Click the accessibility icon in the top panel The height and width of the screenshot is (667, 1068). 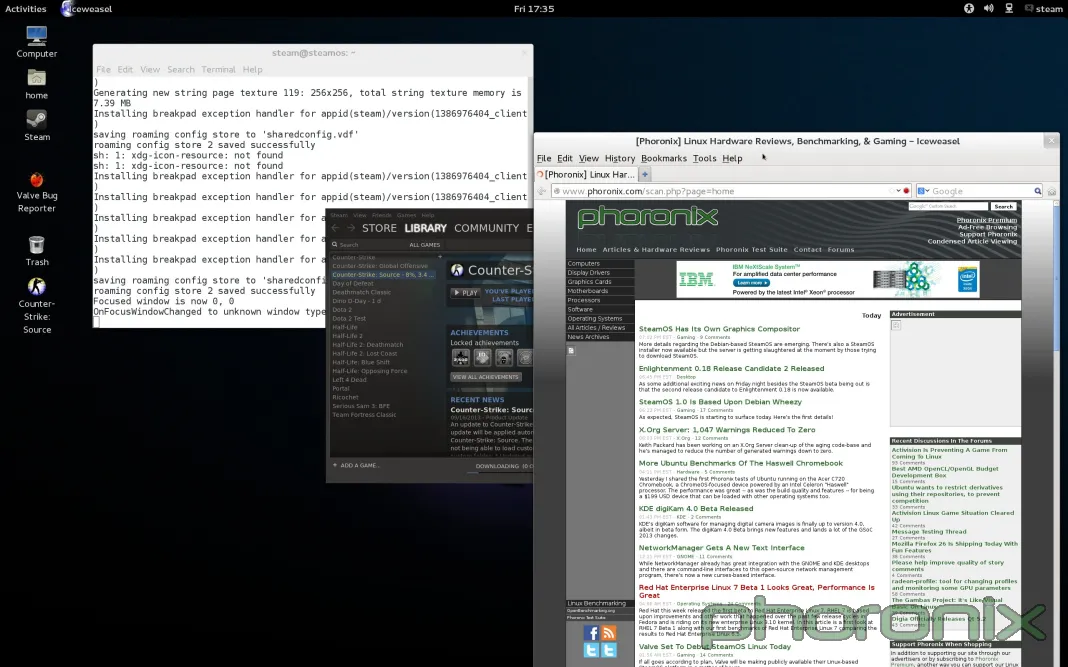[x=968, y=8]
